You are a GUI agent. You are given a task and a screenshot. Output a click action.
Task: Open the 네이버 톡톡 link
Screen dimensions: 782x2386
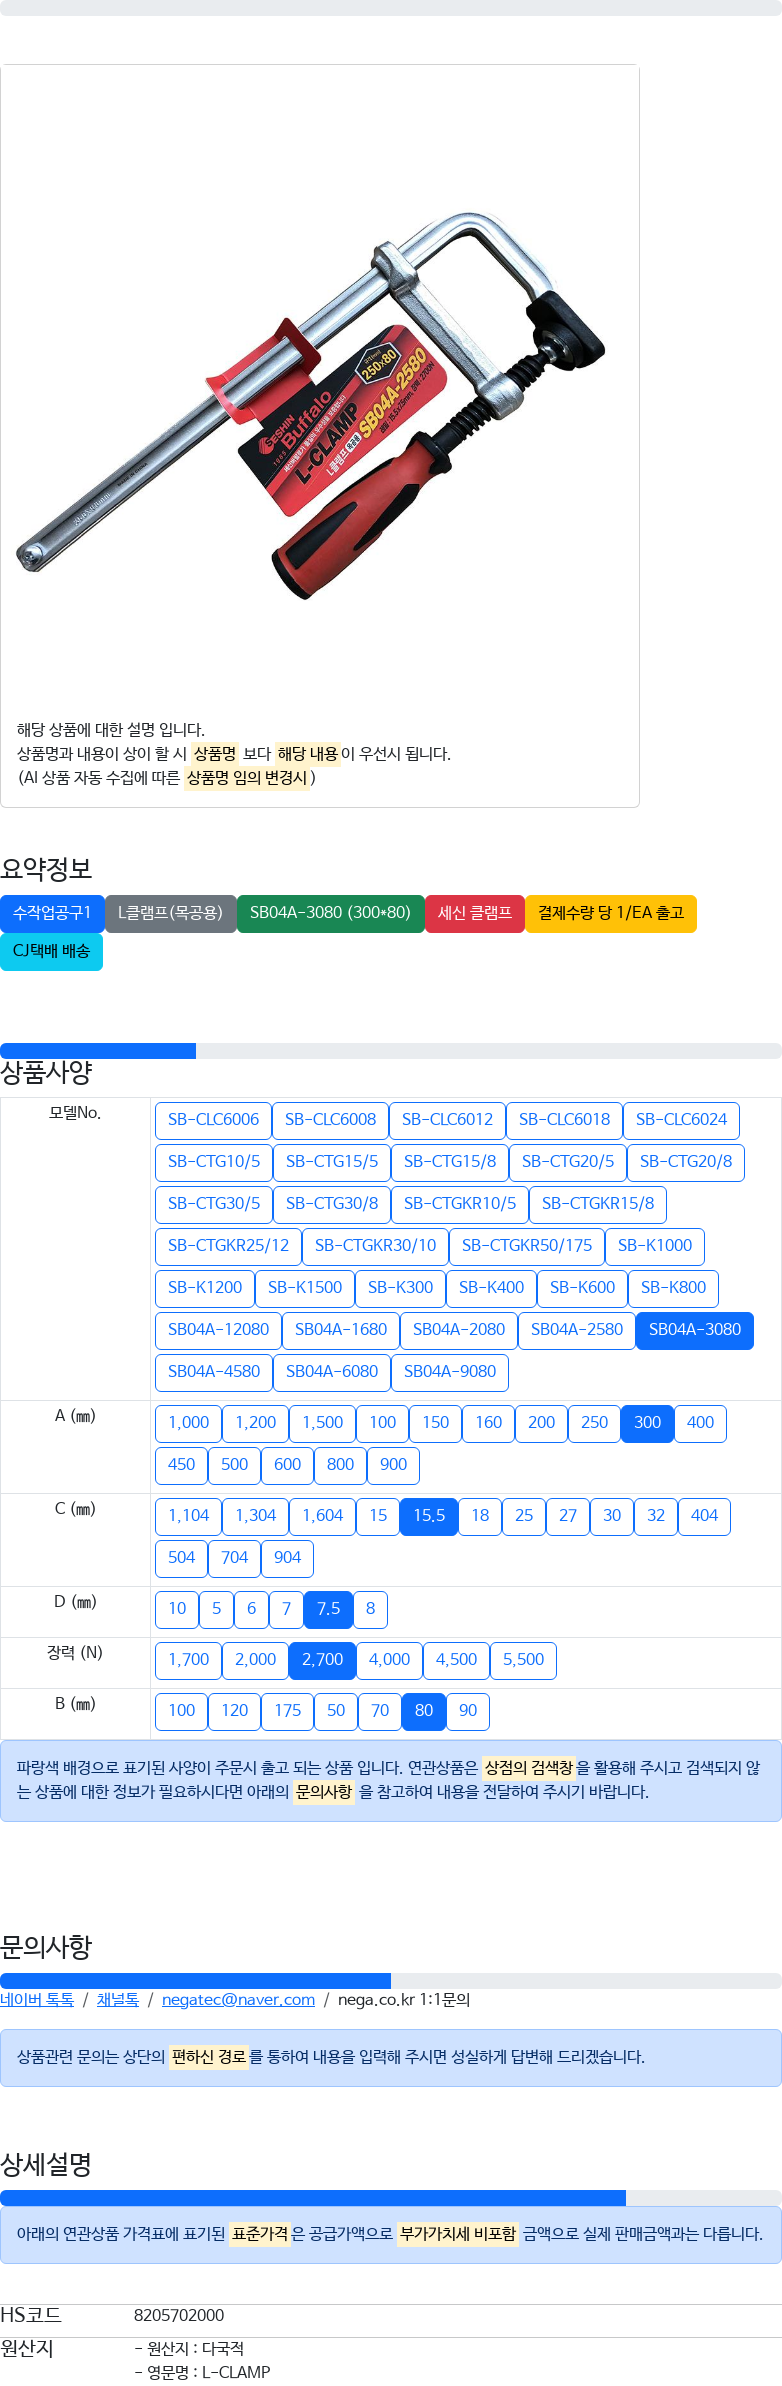point(37,2000)
